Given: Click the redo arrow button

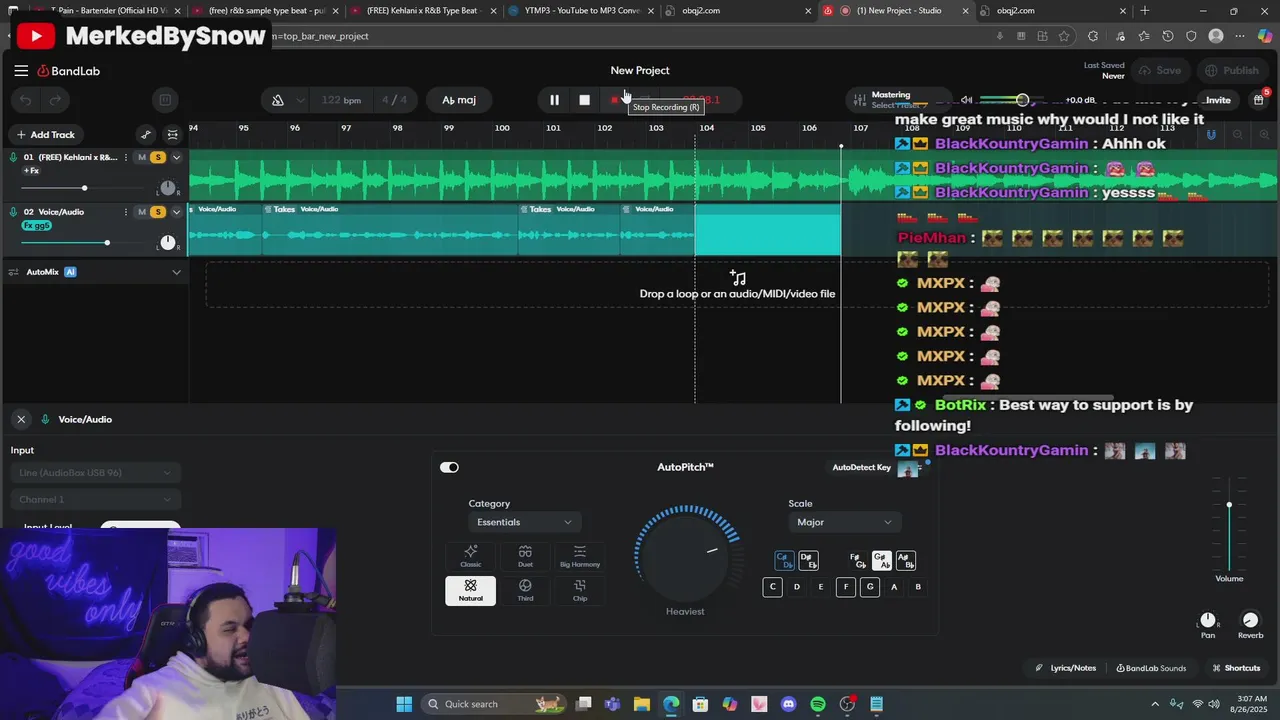Looking at the screenshot, I should click(x=56, y=100).
